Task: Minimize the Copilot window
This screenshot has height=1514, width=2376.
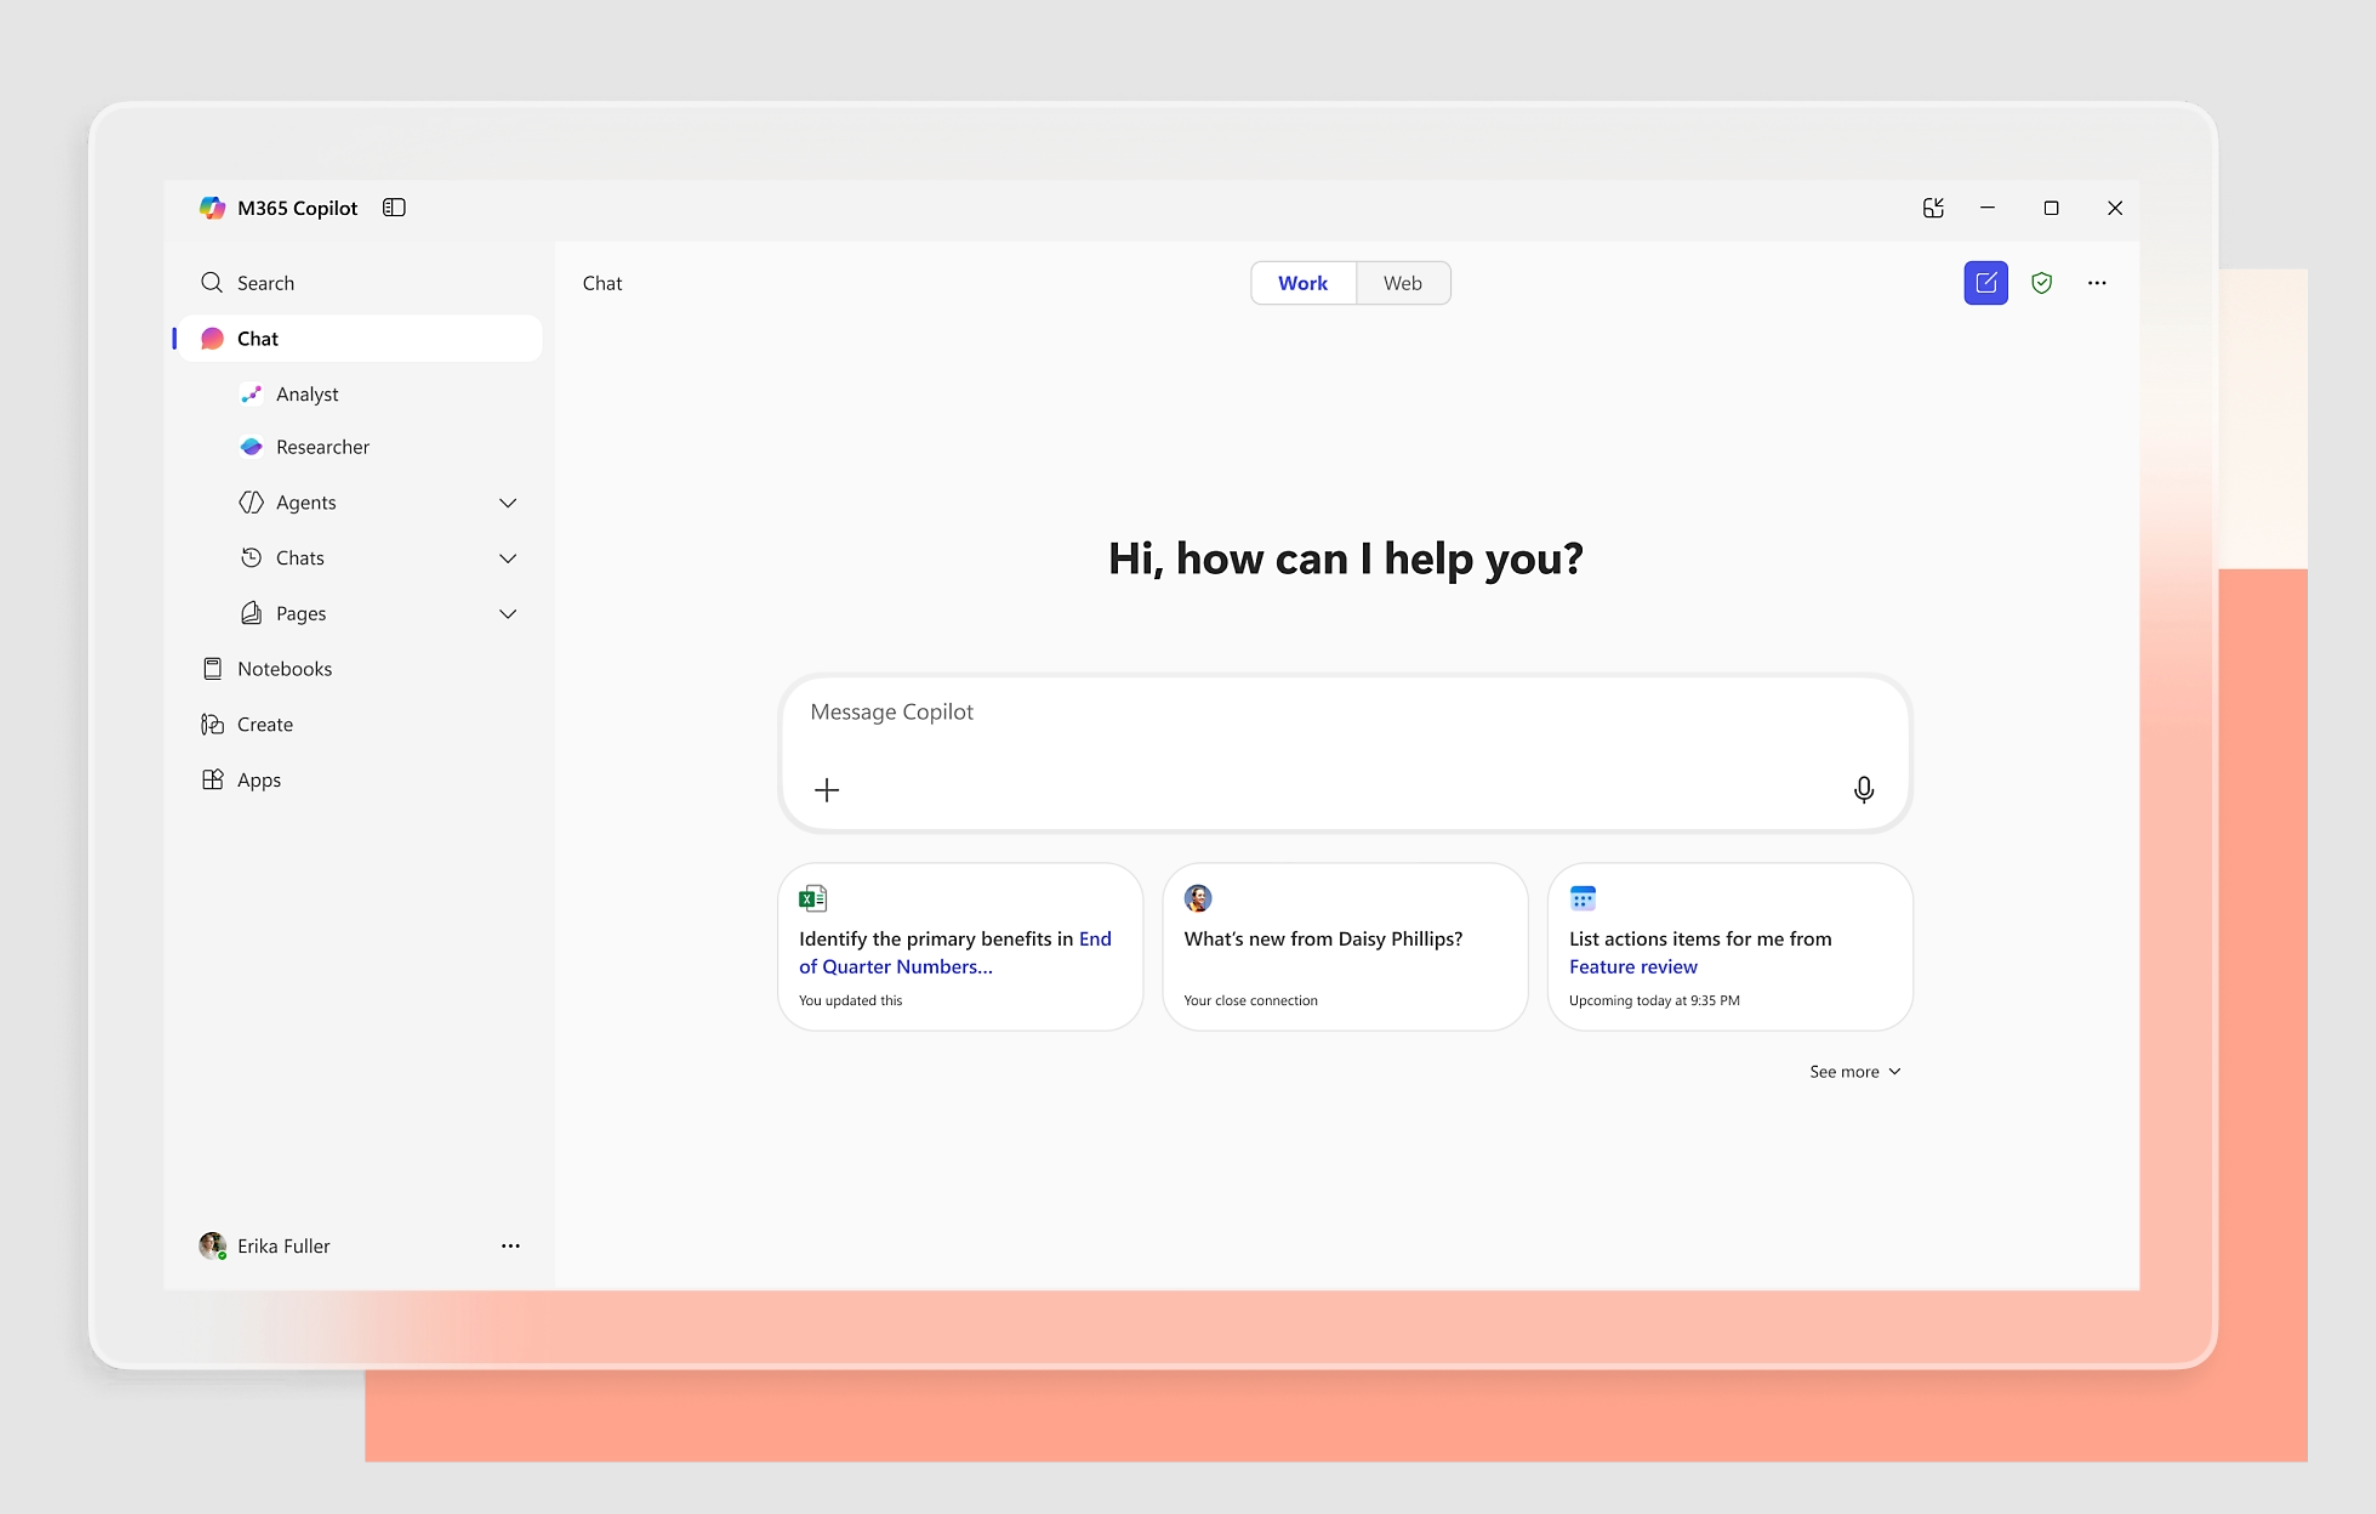Action: click(x=1987, y=208)
